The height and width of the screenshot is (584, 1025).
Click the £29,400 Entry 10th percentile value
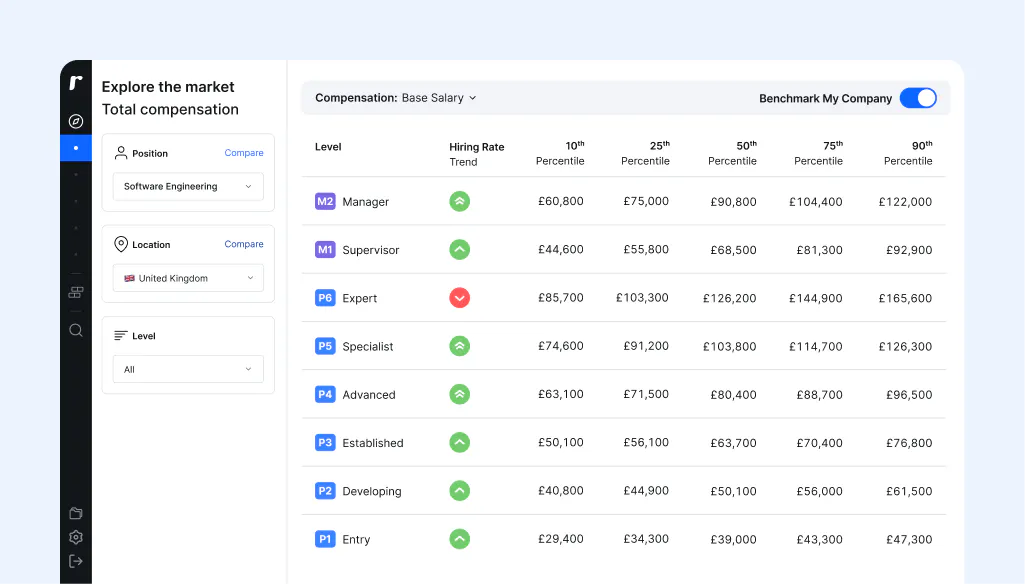[561, 539]
